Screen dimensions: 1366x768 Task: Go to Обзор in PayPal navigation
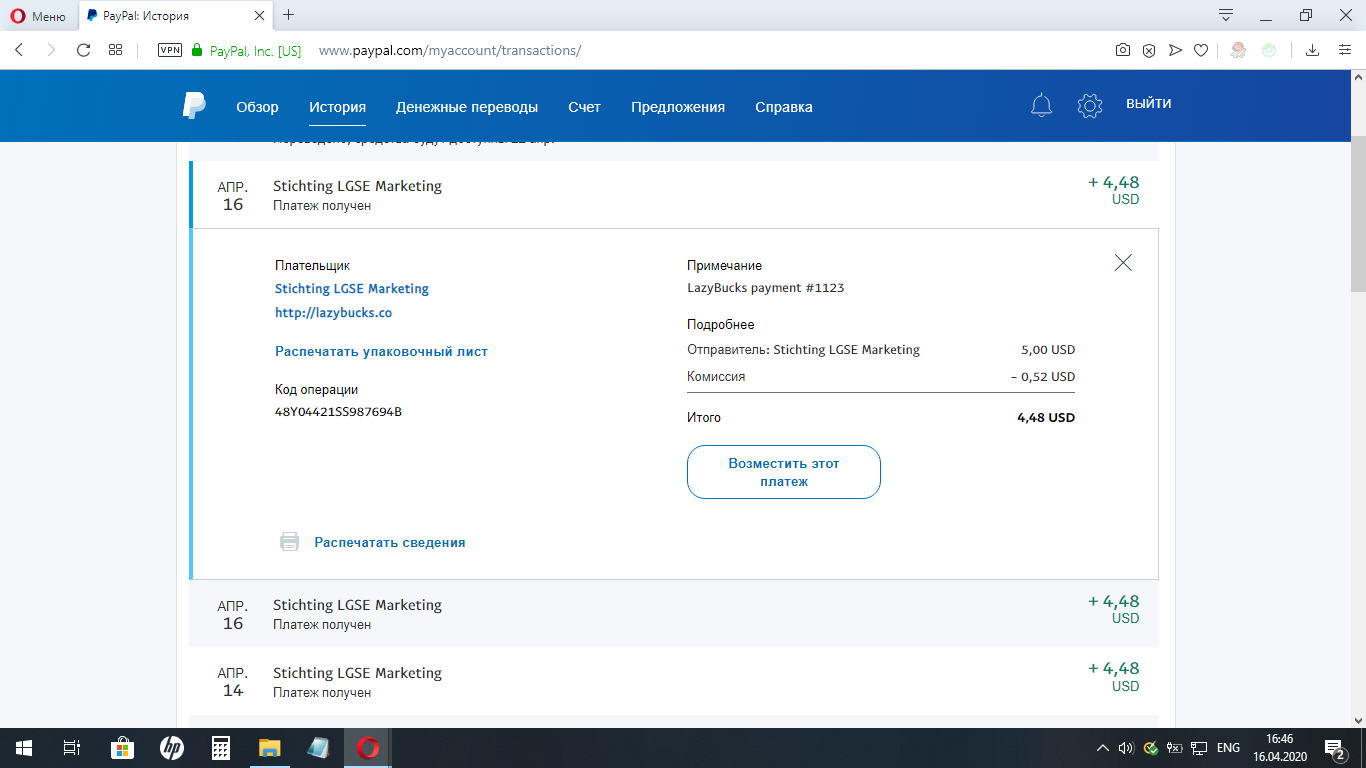click(x=257, y=107)
